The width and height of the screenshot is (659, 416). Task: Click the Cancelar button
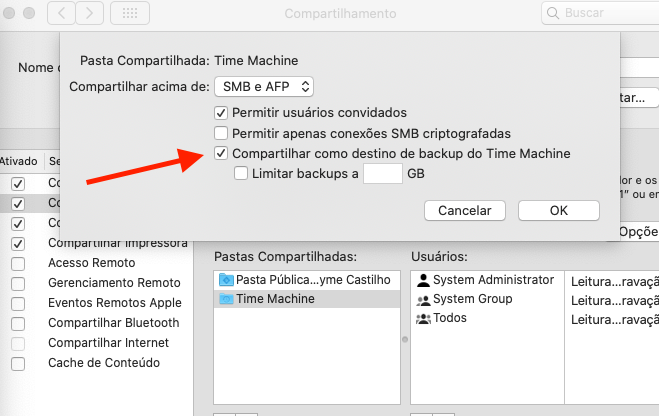click(464, 210)
